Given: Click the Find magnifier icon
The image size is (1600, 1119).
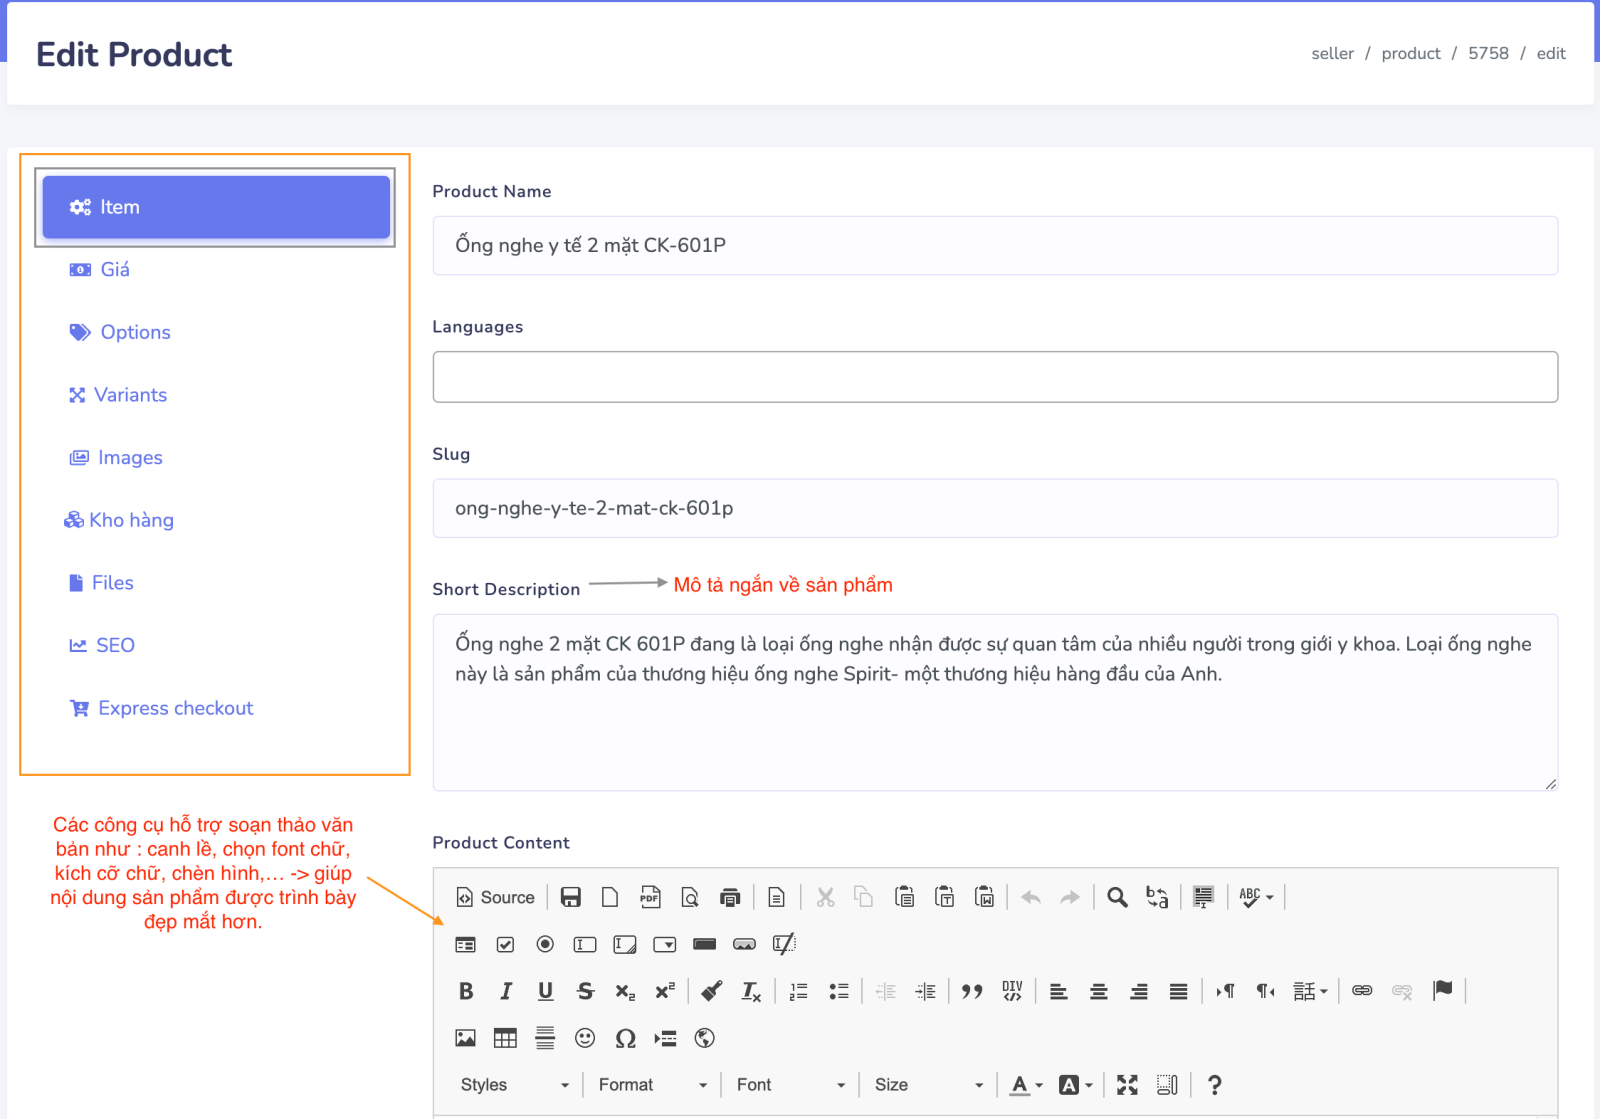Looking at the screenshot, I should click(x=1117, y=897).
